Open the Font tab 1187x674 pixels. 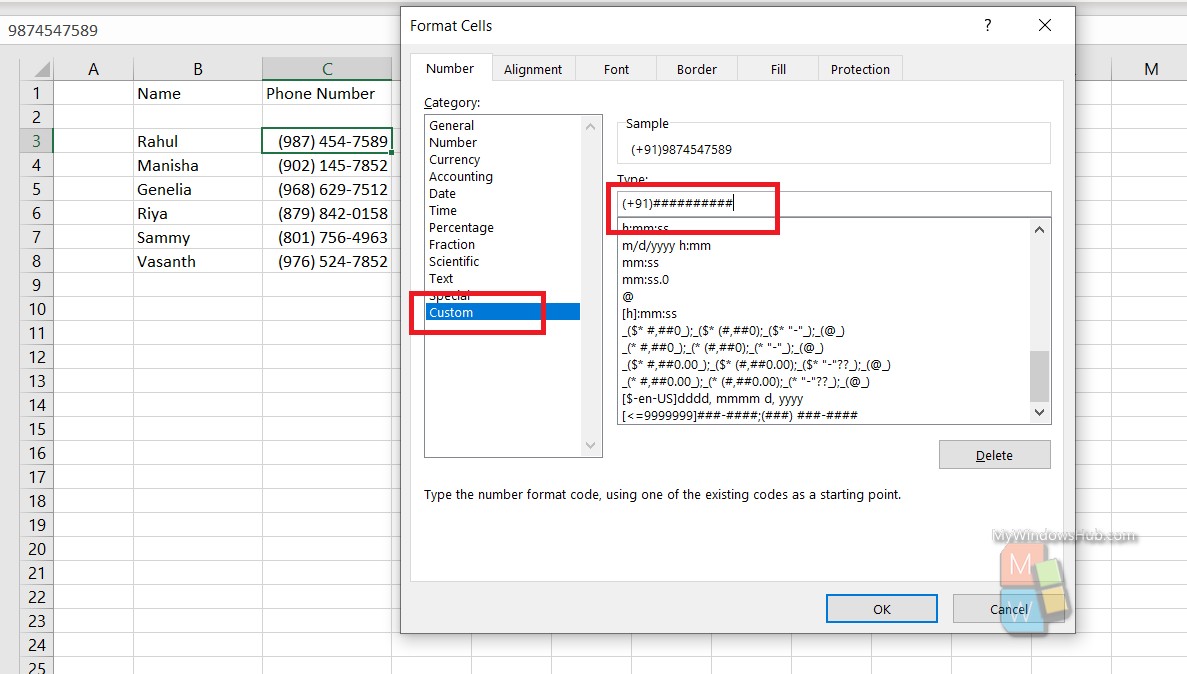615,68
